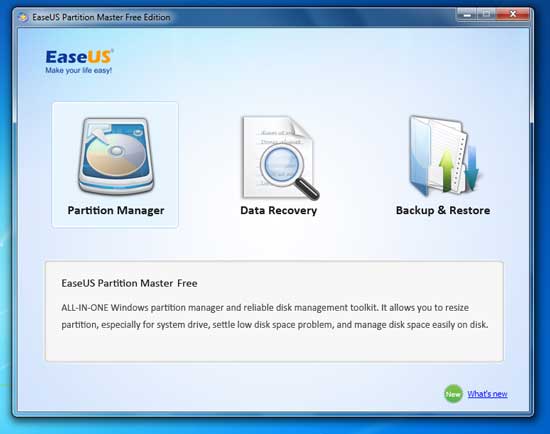Viewport: 550px width, 434px height.
Task: Open Backup & Restore folder icon
Action: click(x=445, y=155)
